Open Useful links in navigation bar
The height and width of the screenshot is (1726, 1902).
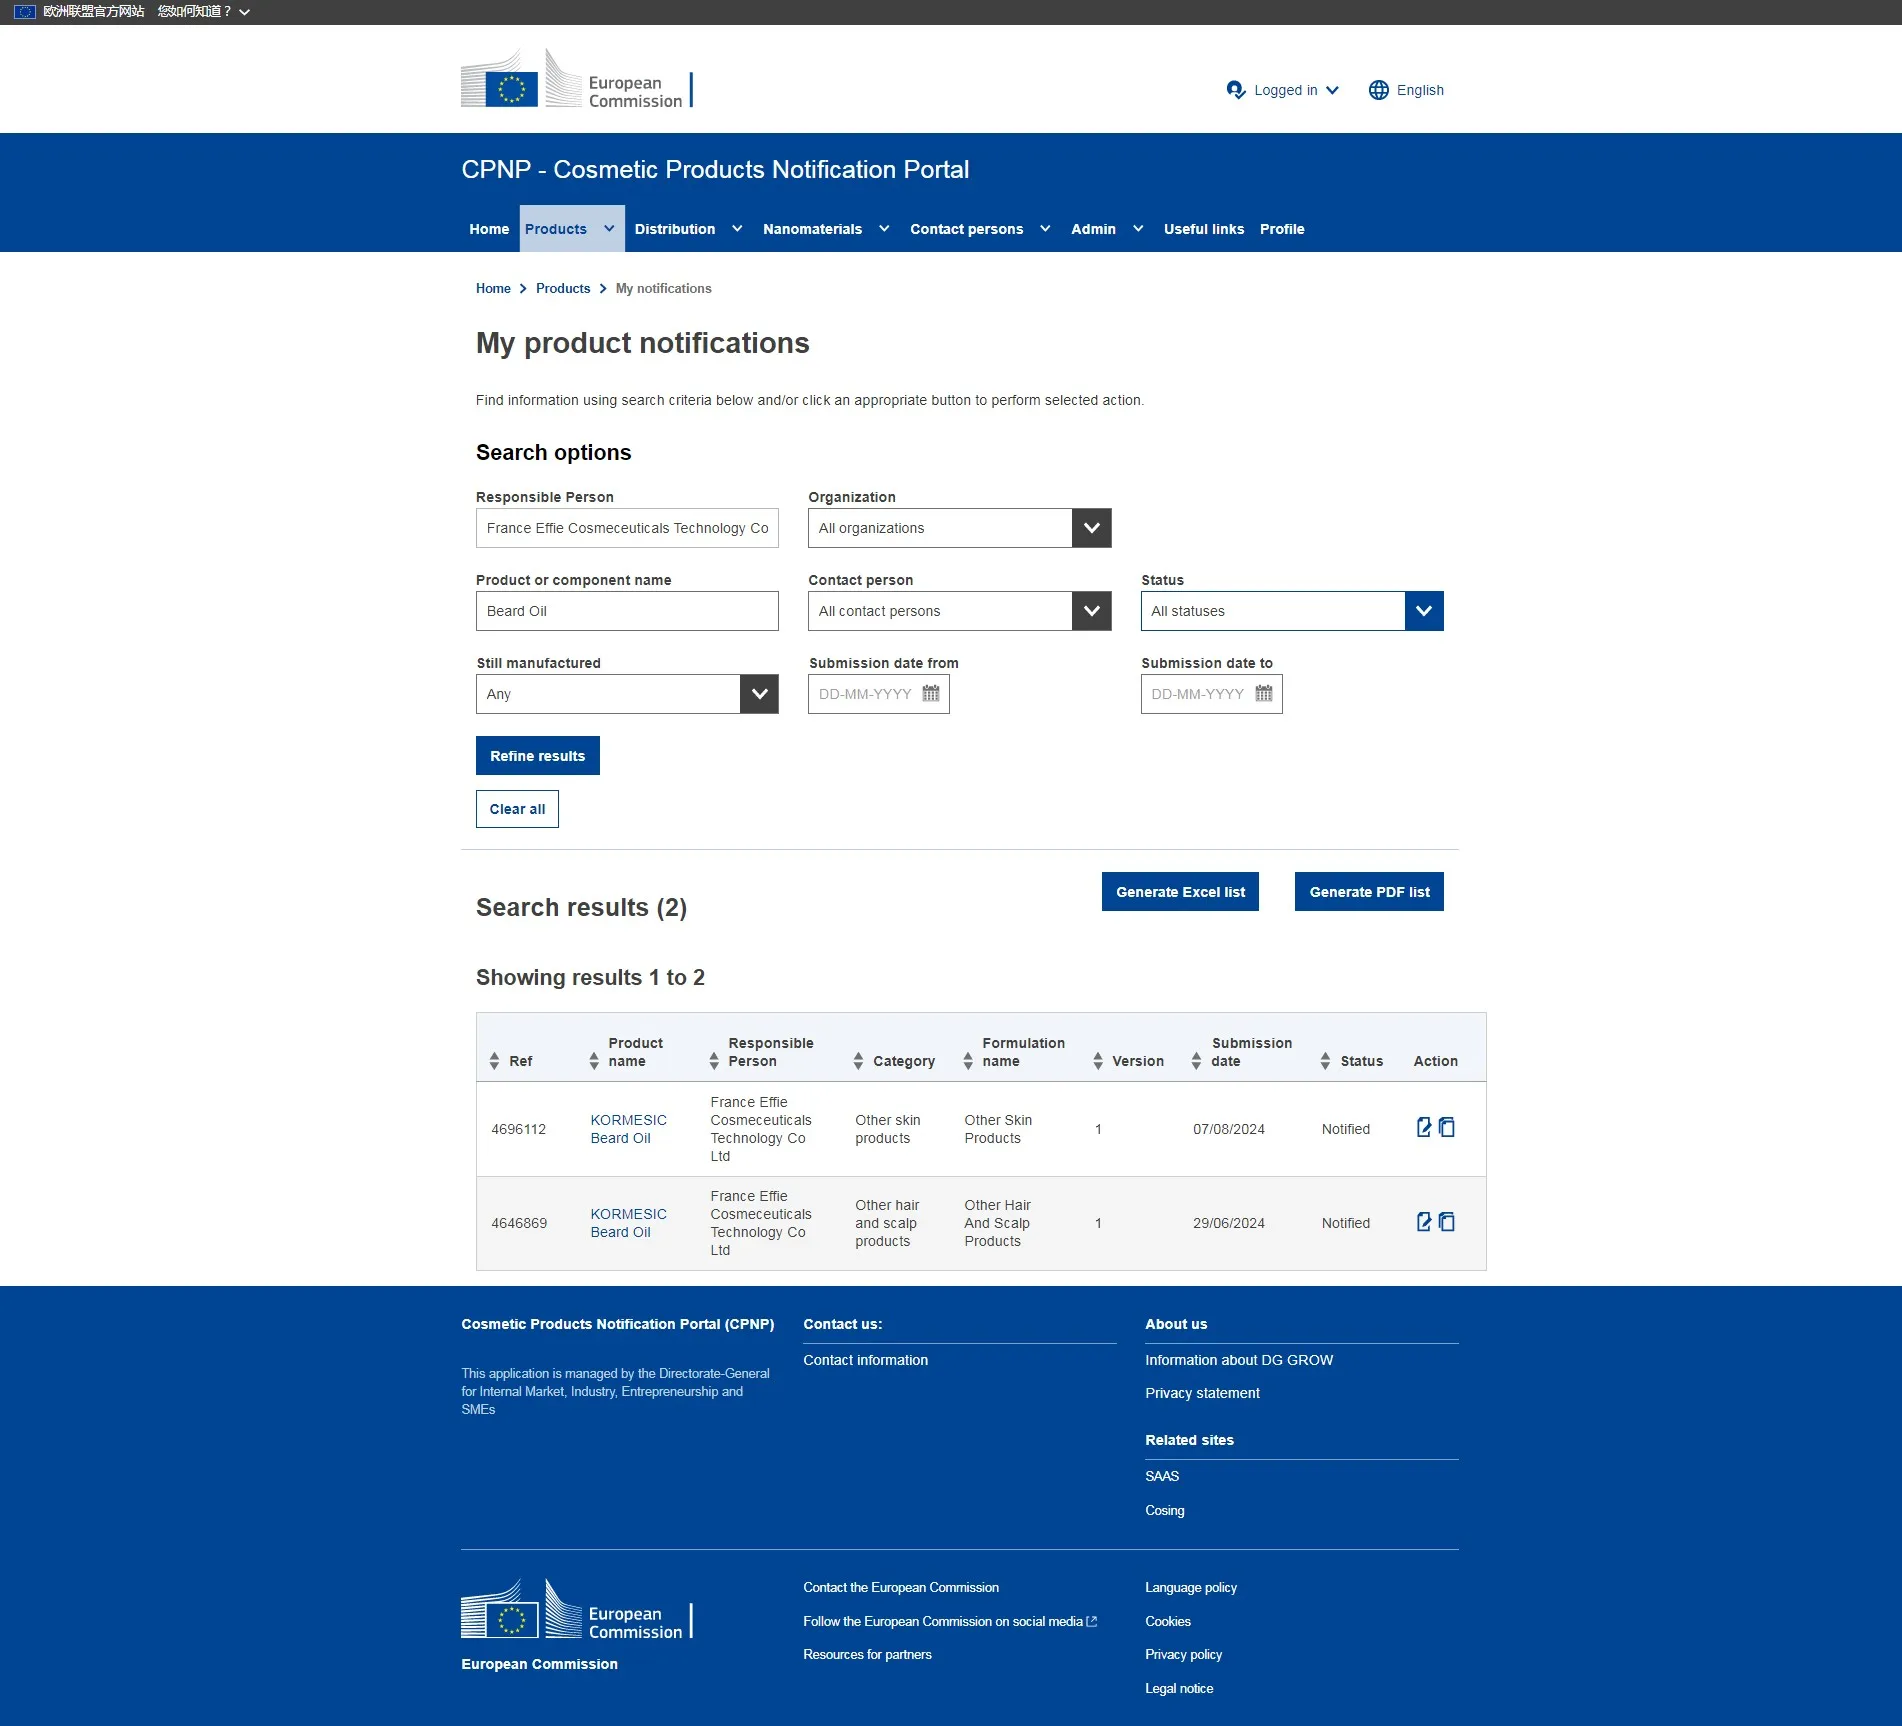[1204, 229]
